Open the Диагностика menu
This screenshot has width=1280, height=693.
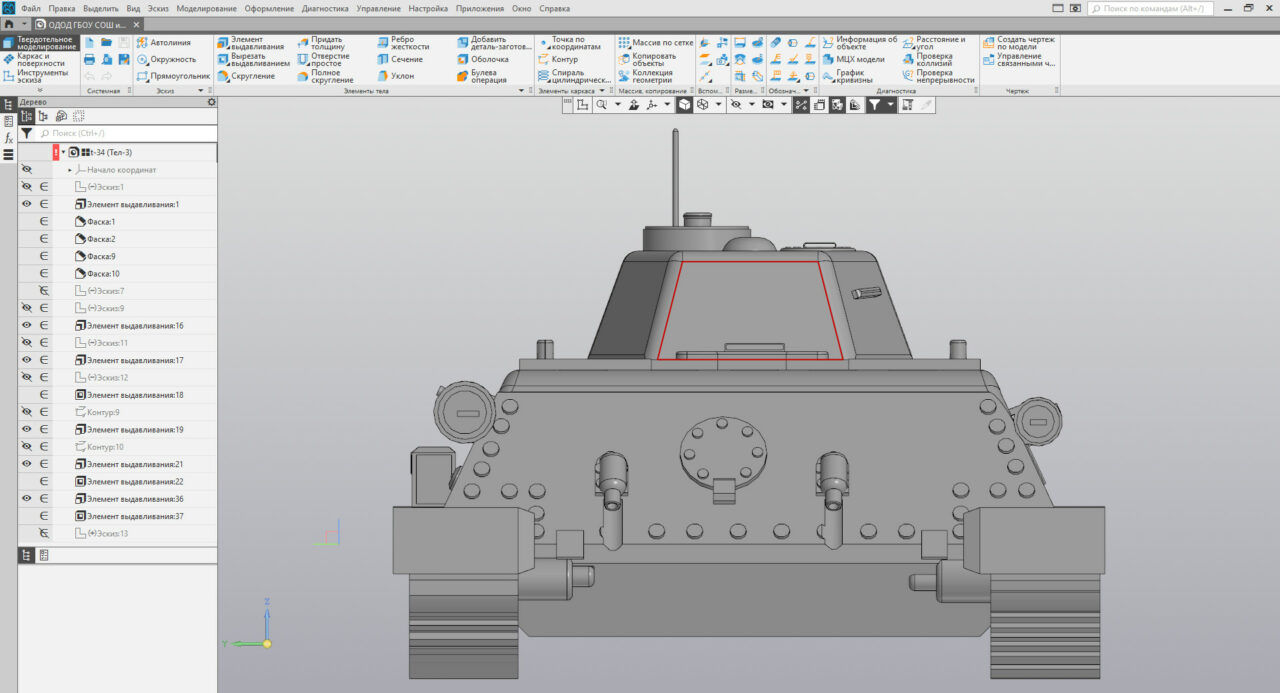pos(327,7)
